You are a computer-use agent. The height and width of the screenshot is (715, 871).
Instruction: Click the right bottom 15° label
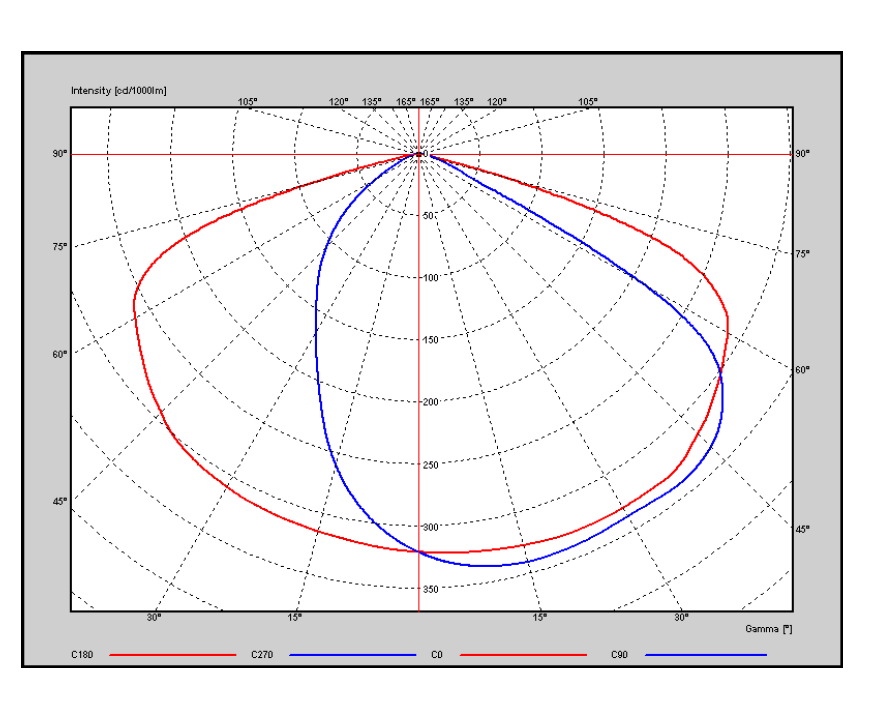(539, 617)
